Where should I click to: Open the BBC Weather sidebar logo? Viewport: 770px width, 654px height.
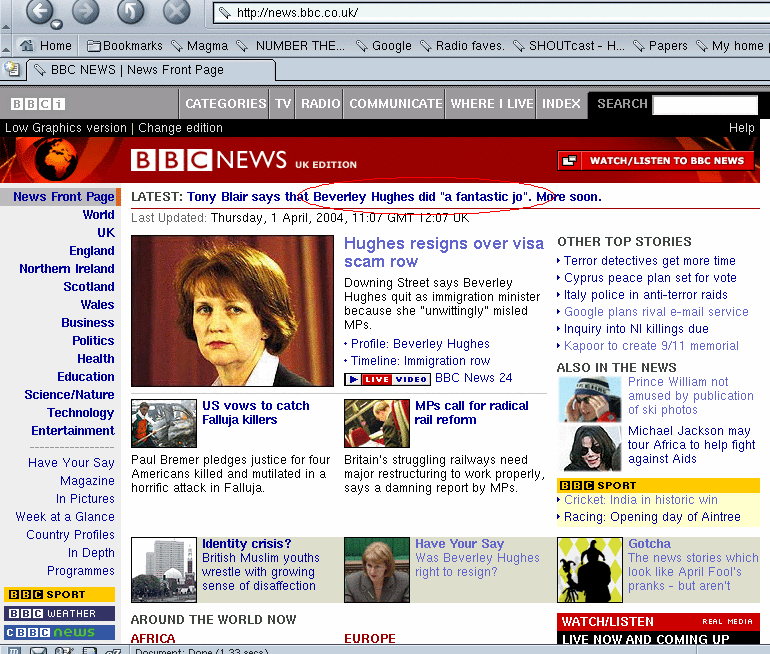pos(59,613)
